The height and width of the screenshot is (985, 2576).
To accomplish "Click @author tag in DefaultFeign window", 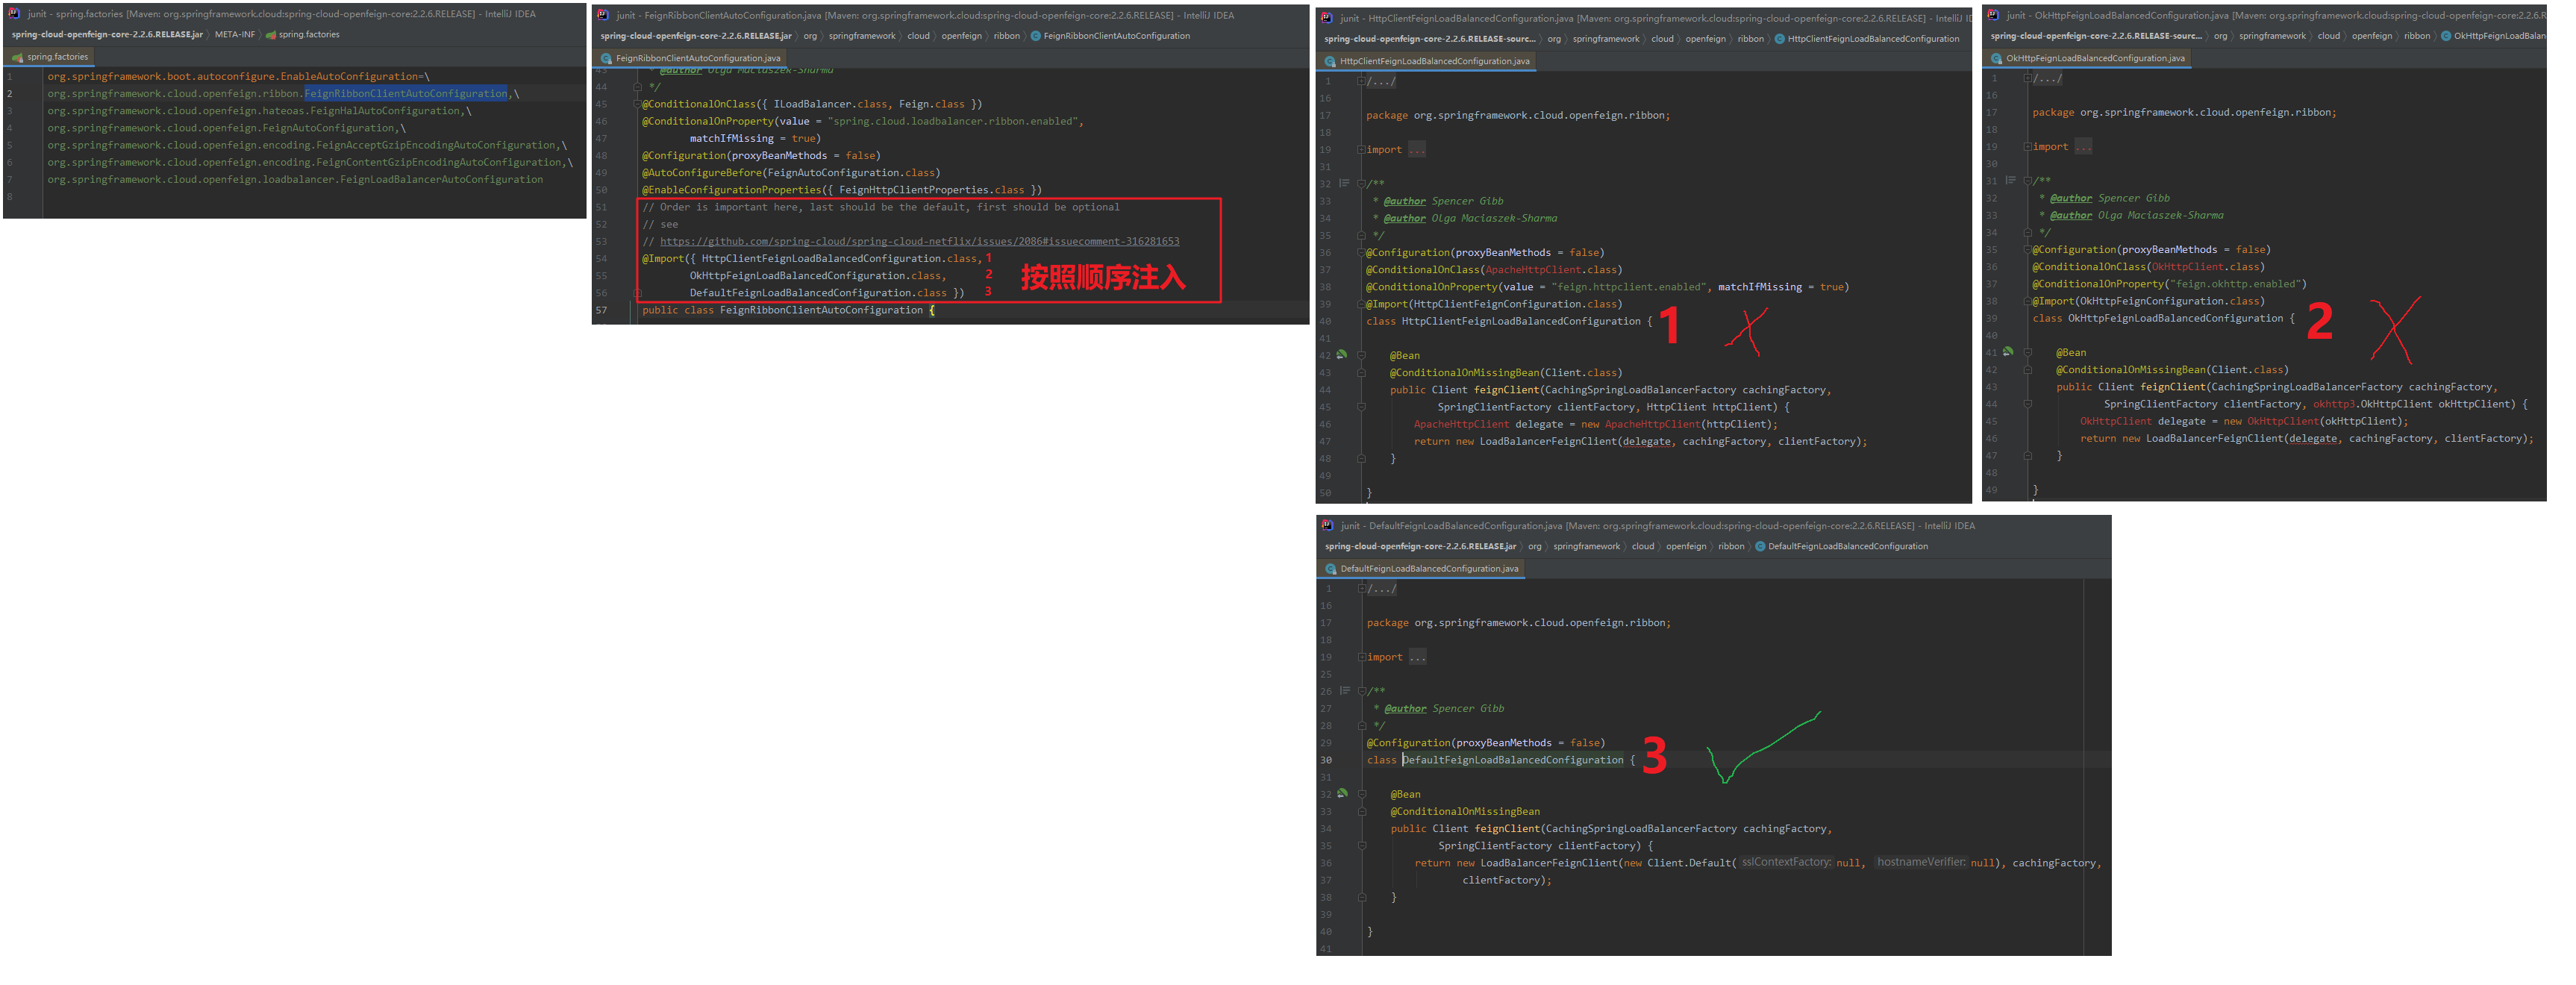I will click(x=1405, y=709).
